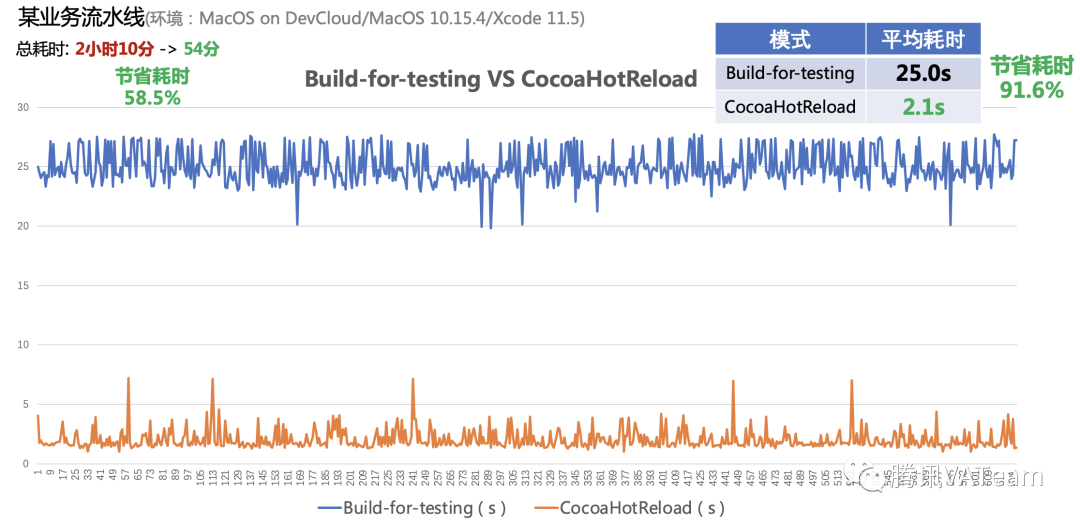Click the 某业务流水线 heading
The height and width of the screenshot is (524, 1080).
point(81,17)
